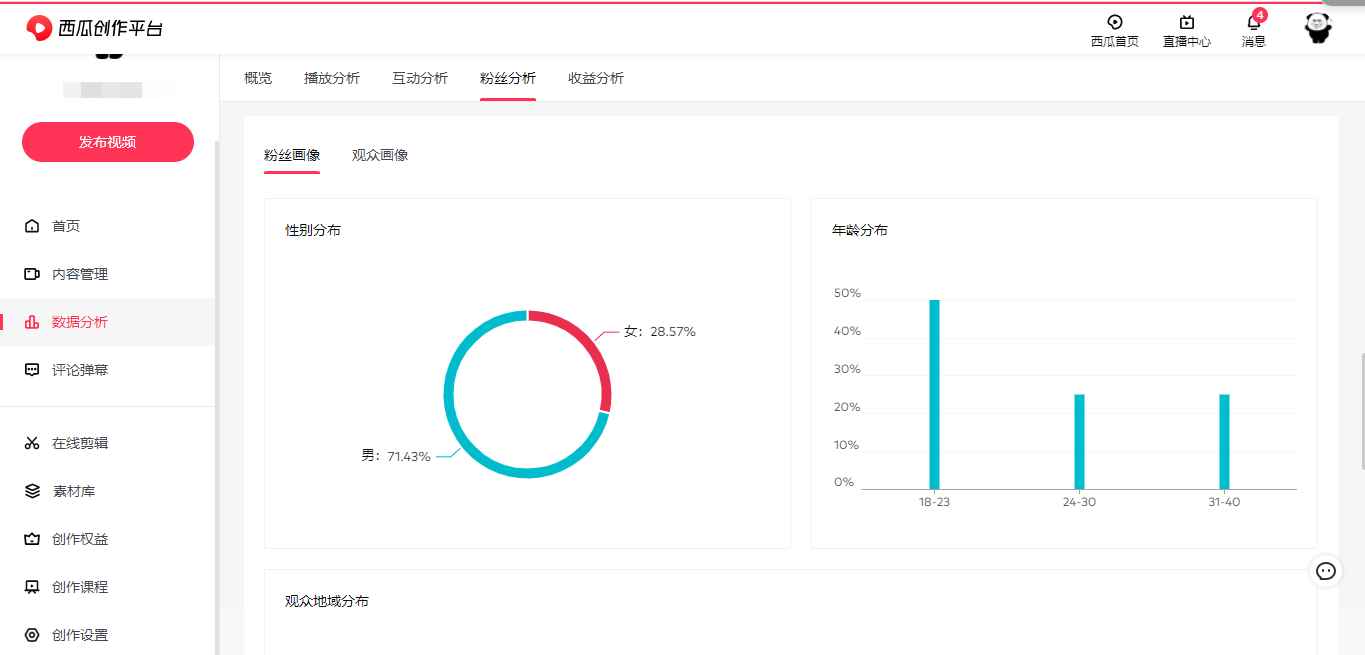Click the 50% axis label
Image resolution: width=1365 pixels, height=655 pixels.
(x=847, y=293)
